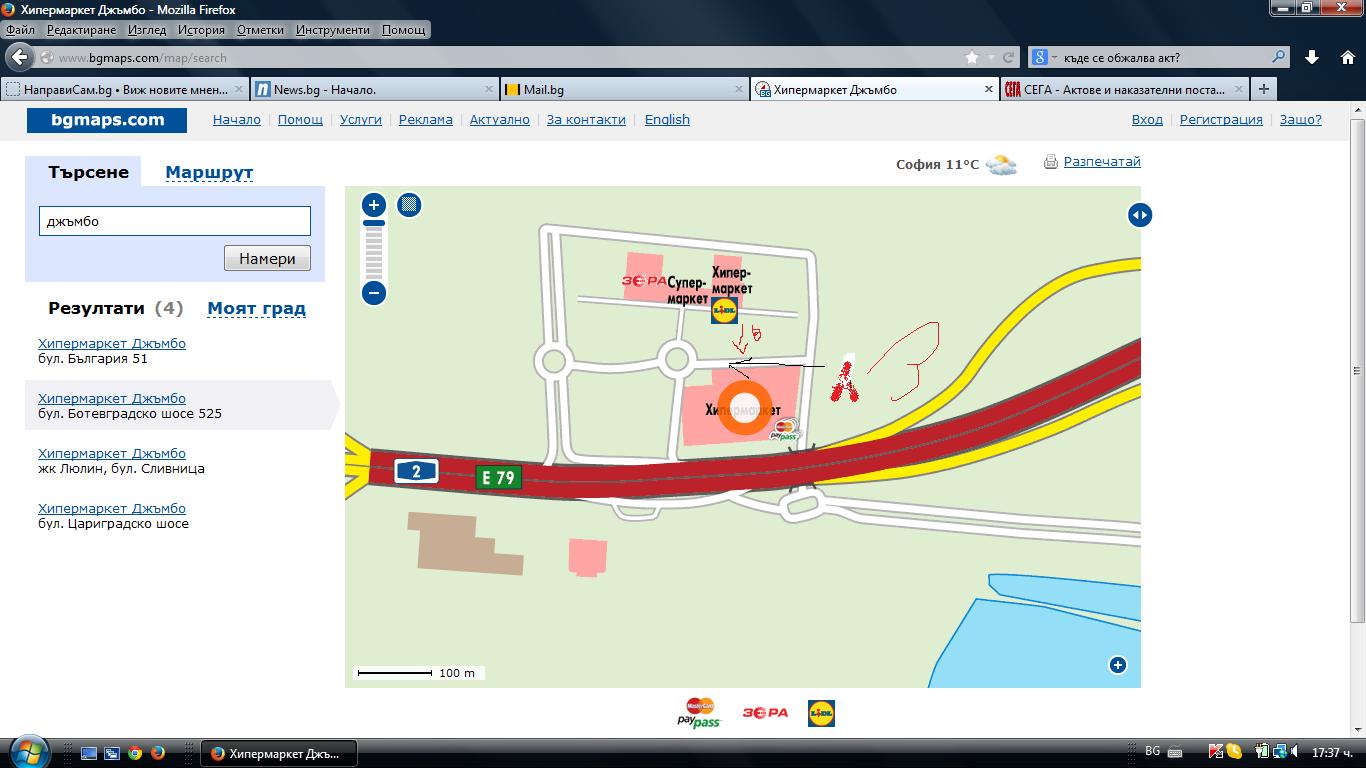This screenshot has width=1366, height=768.
Task: Click the Разпечатай print link
Action: (x=1101, y=161)
